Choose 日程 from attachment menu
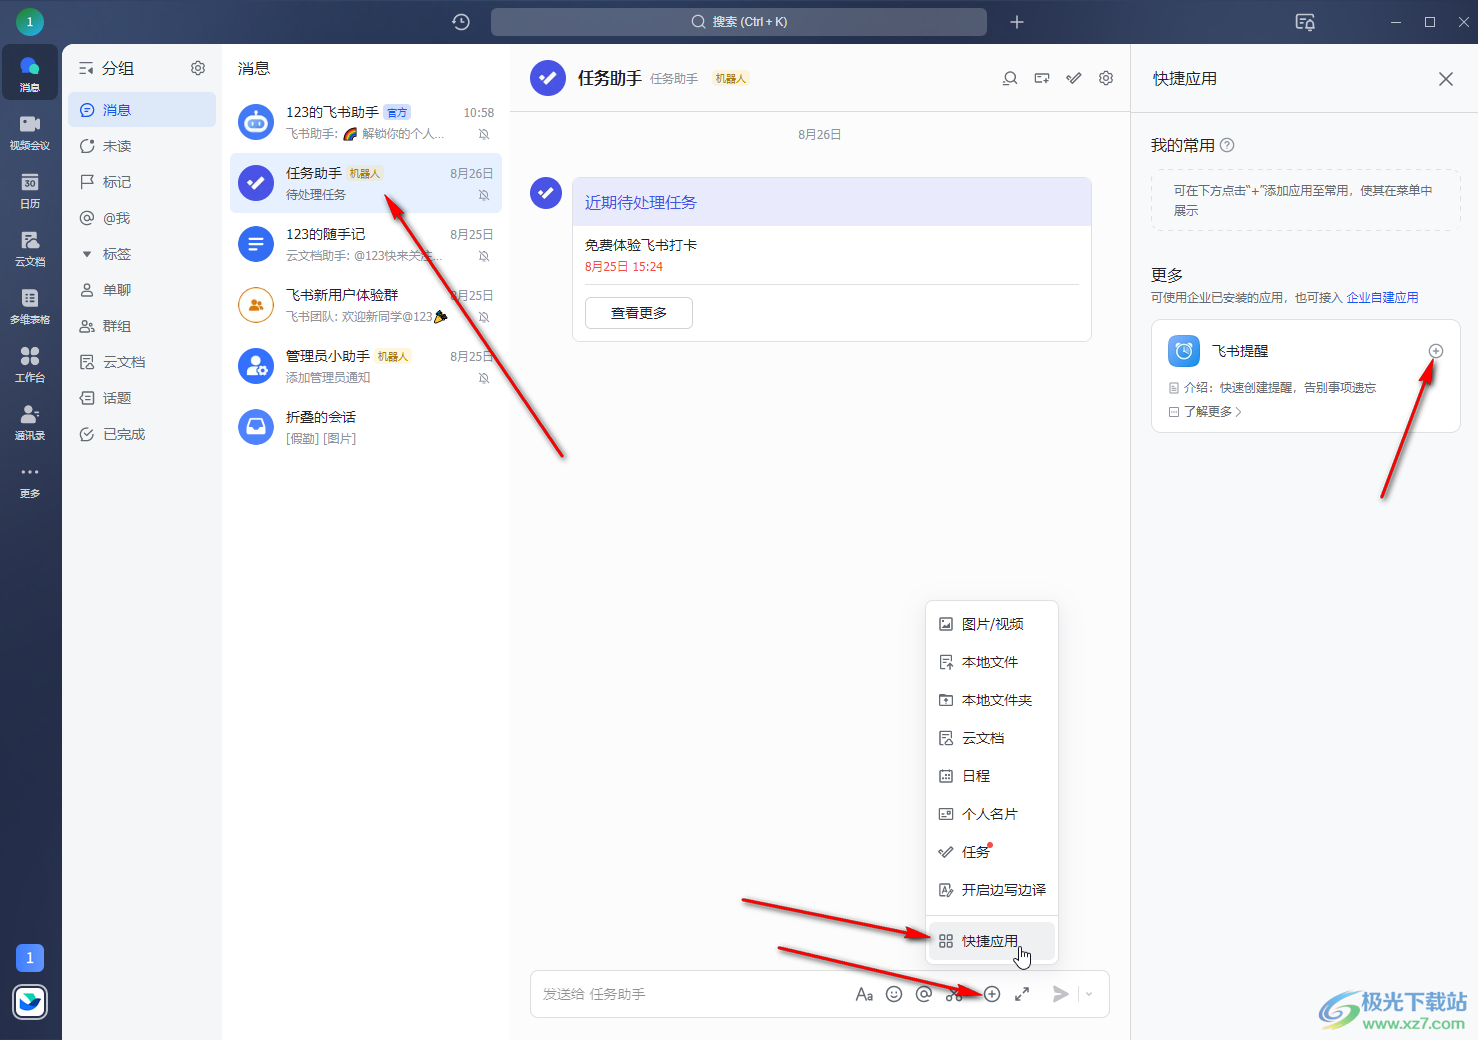The height and width of the screenshot is (1040, 1478). point(992,776)
